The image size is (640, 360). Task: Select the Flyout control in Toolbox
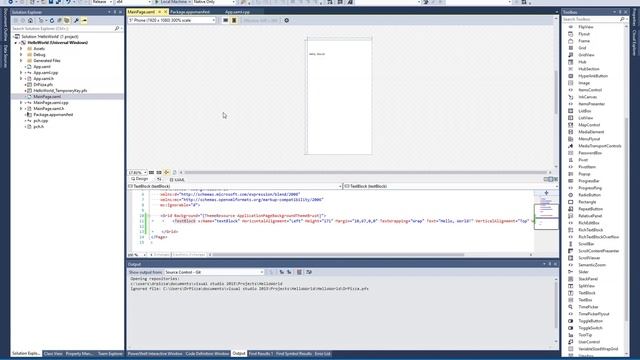(584, 34)
